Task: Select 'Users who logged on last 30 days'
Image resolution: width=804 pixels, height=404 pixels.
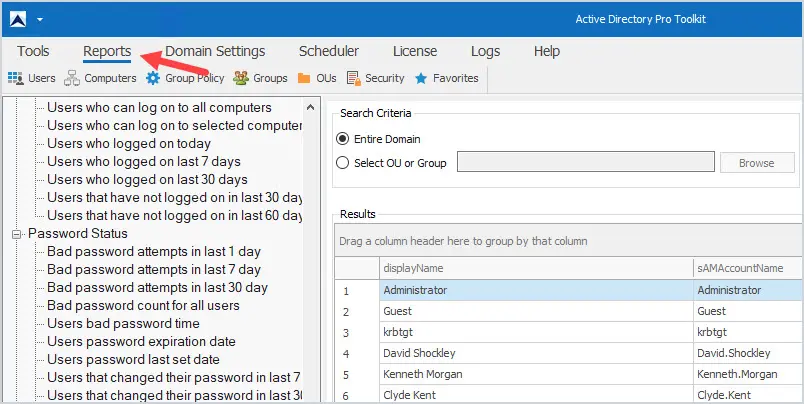Action: click(x=147, y=179)
